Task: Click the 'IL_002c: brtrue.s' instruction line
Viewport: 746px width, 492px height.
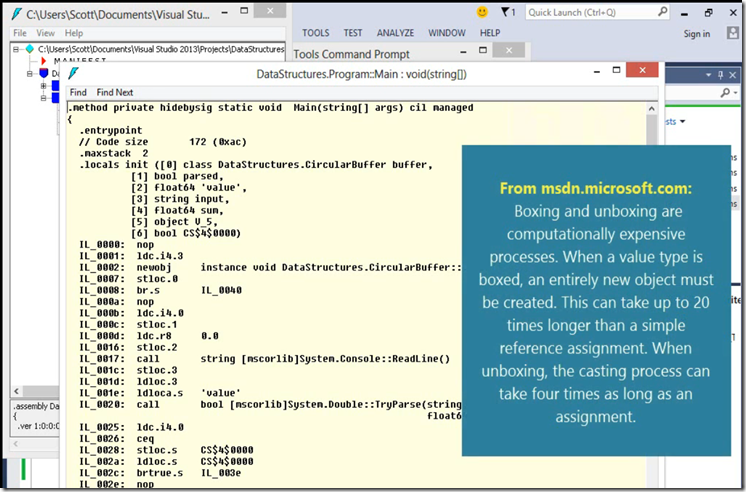Action: pos(160,473)
